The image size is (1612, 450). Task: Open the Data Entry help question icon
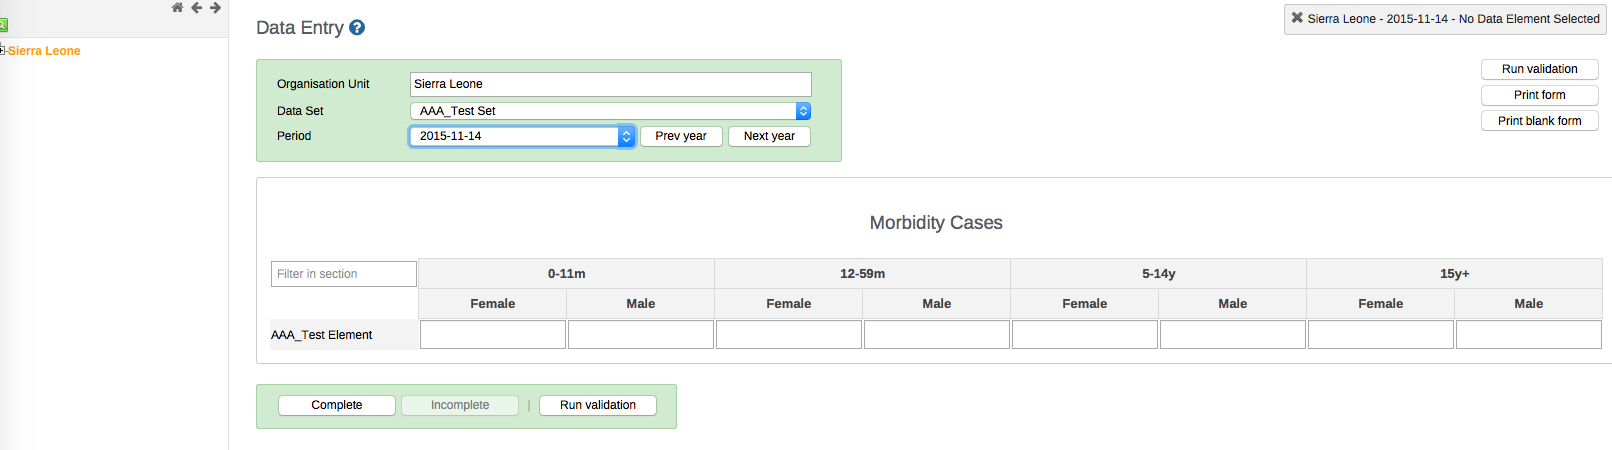coord(357,28)
